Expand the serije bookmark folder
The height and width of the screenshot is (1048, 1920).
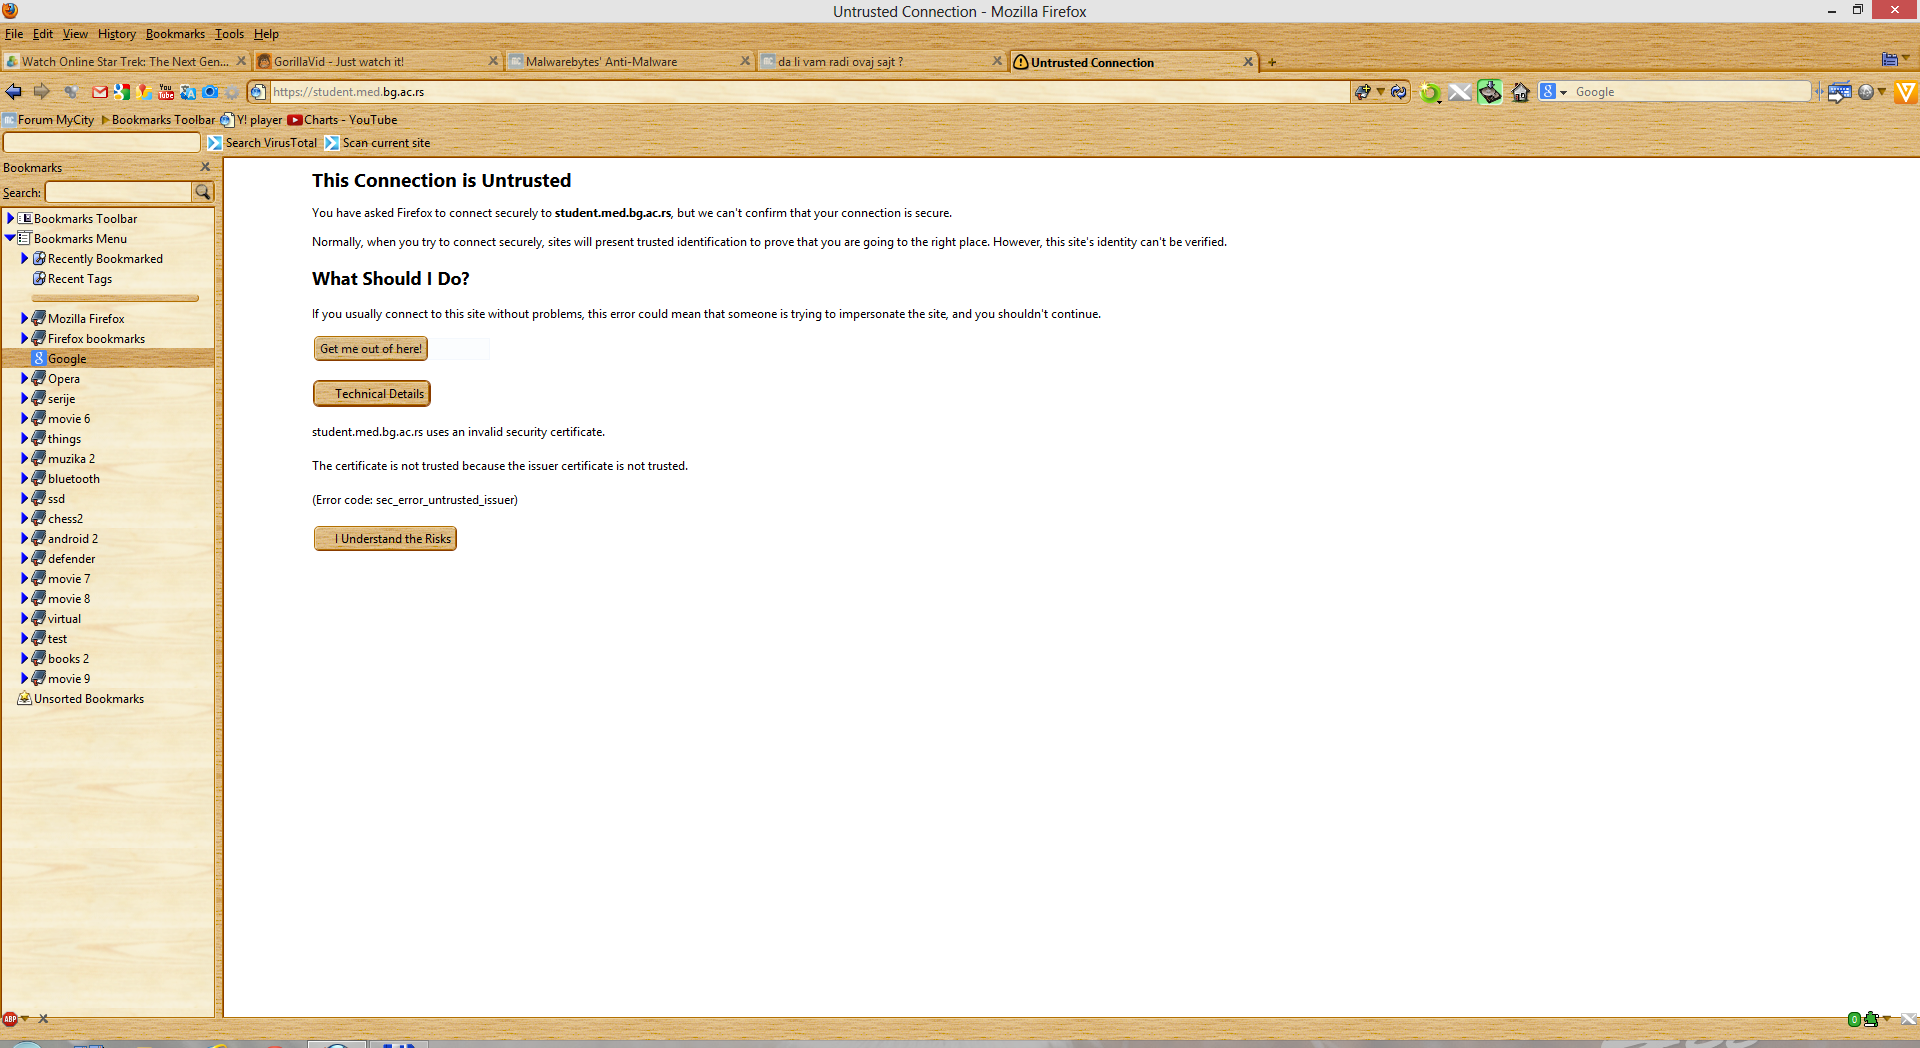24,398
